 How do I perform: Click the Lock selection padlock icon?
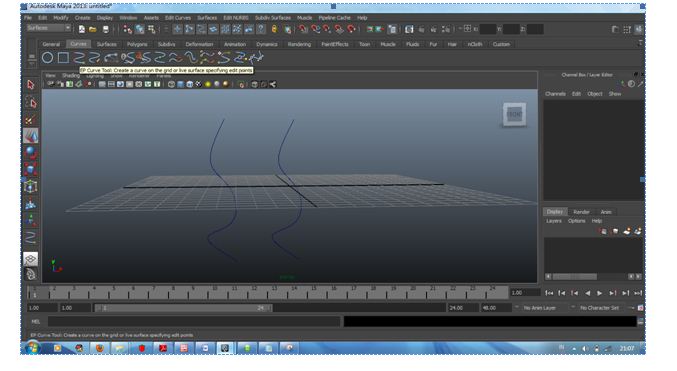pyautogui.click(x=274, y=29)
